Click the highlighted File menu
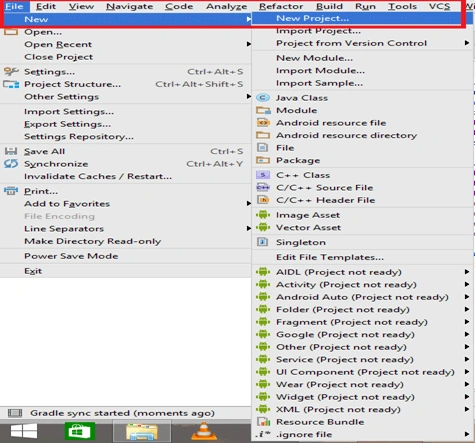This screenshot has height=443, width=475. click(15, 6)
